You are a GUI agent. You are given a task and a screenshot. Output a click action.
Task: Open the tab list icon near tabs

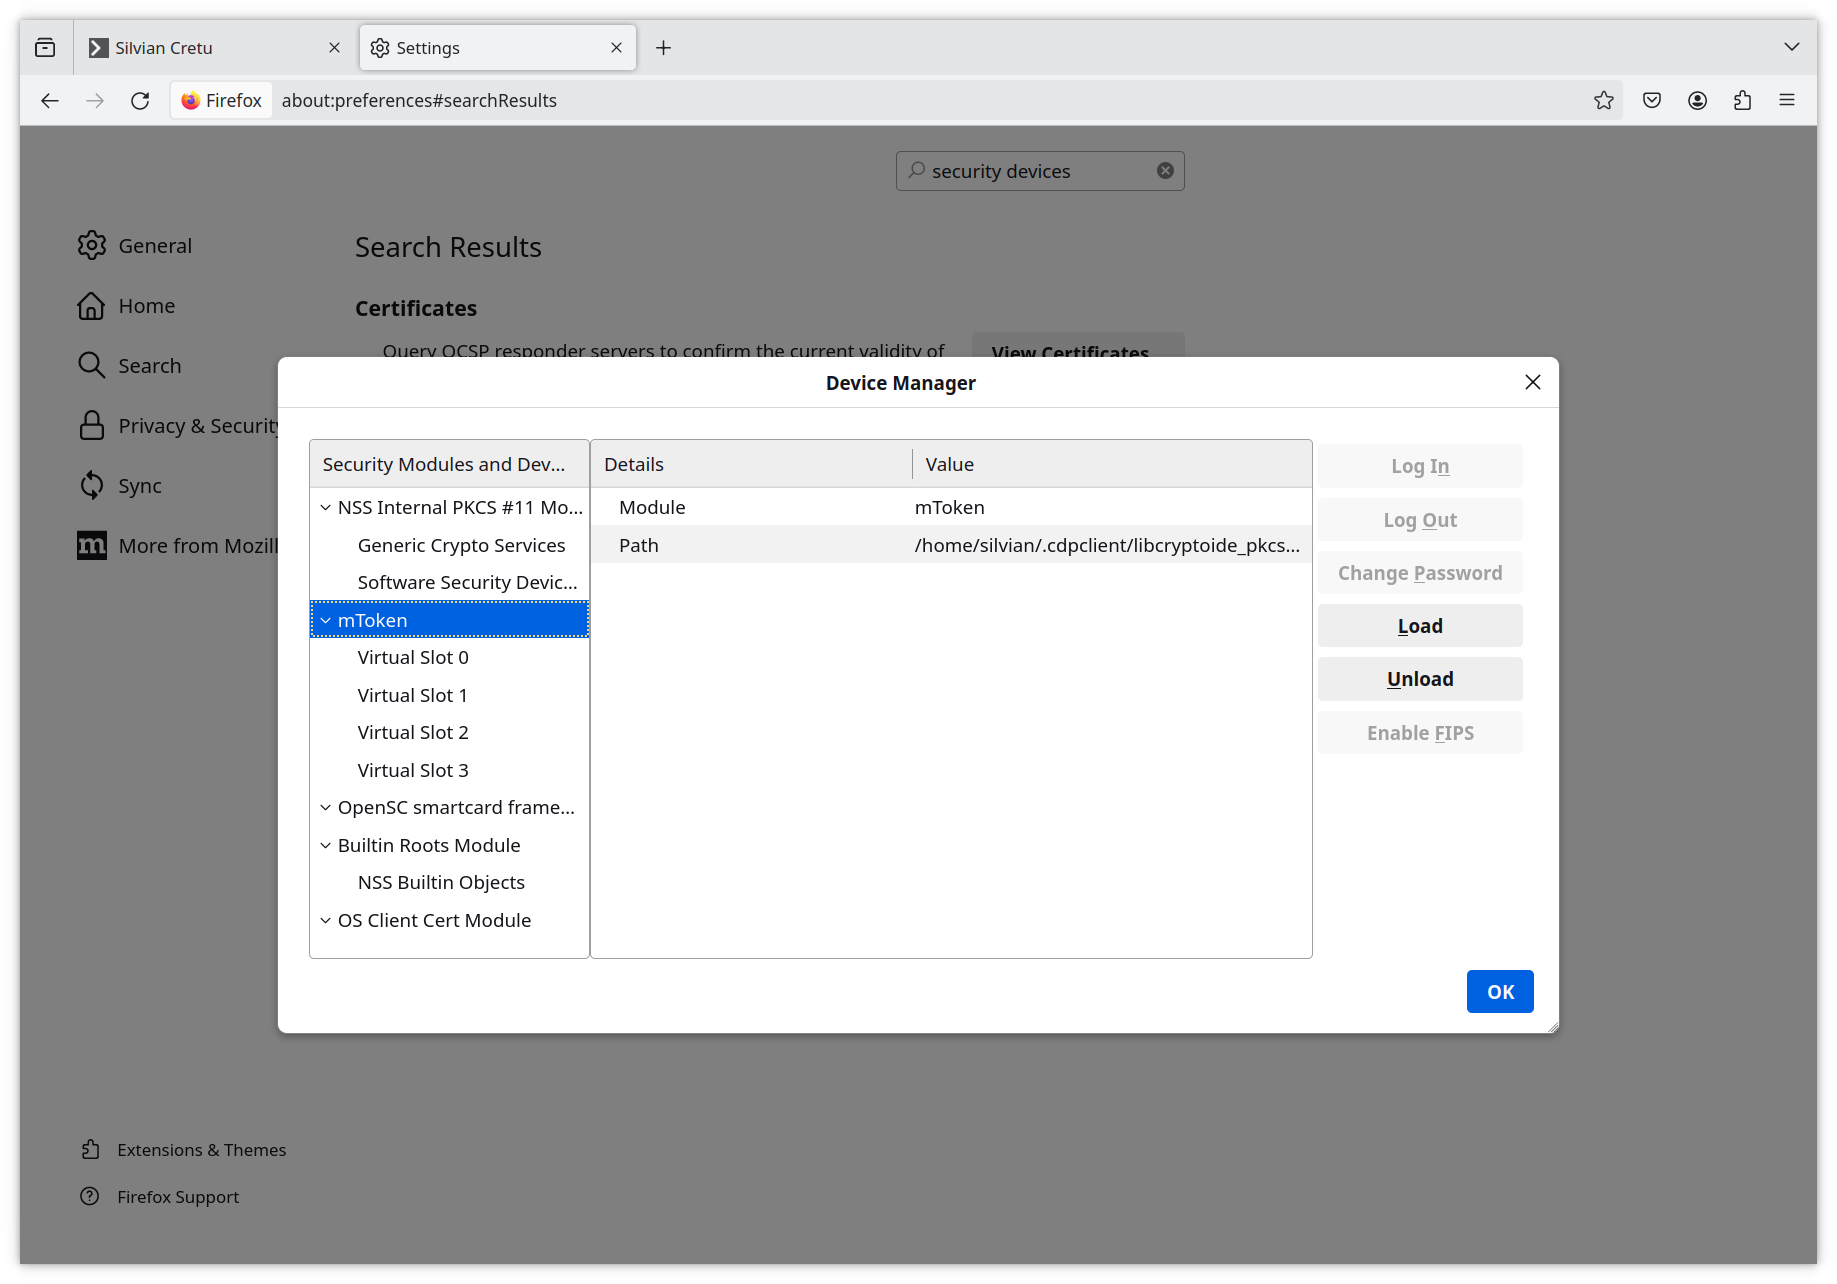coord(44,47)
